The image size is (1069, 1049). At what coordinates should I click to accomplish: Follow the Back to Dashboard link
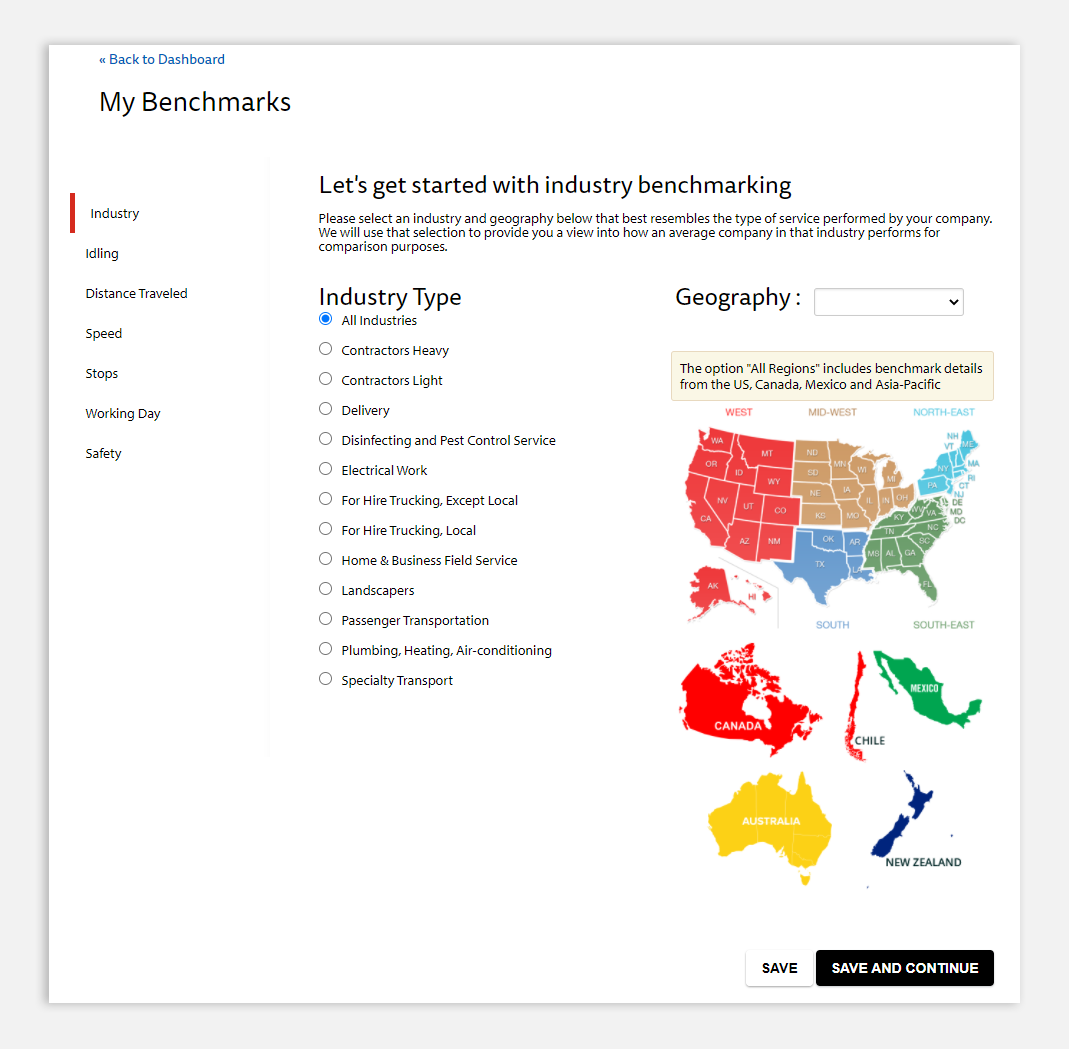[x=162, y=59]
